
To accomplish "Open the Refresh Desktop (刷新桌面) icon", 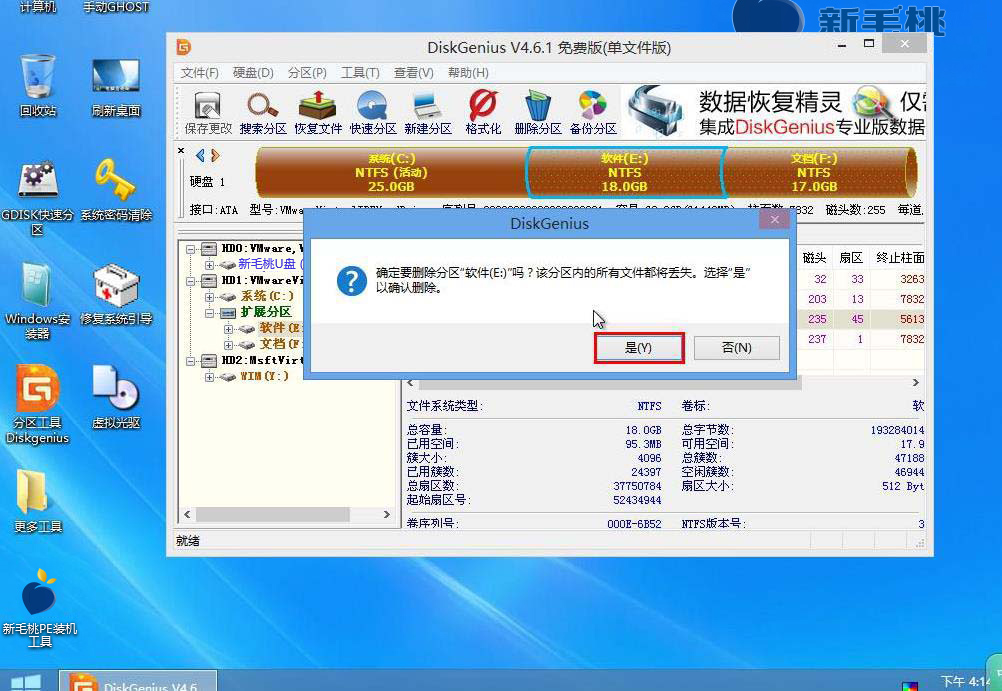I will [116, 86].
